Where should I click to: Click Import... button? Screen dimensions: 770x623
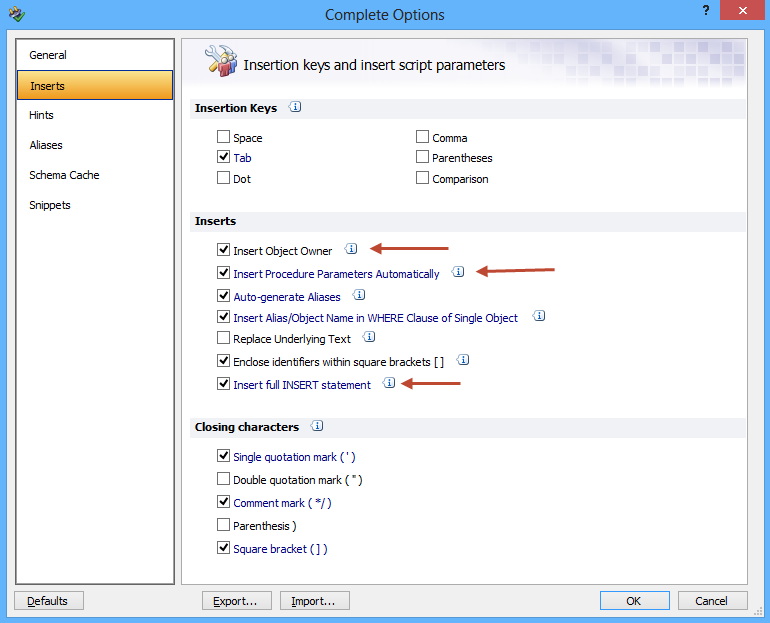click(x=315, y=600)
